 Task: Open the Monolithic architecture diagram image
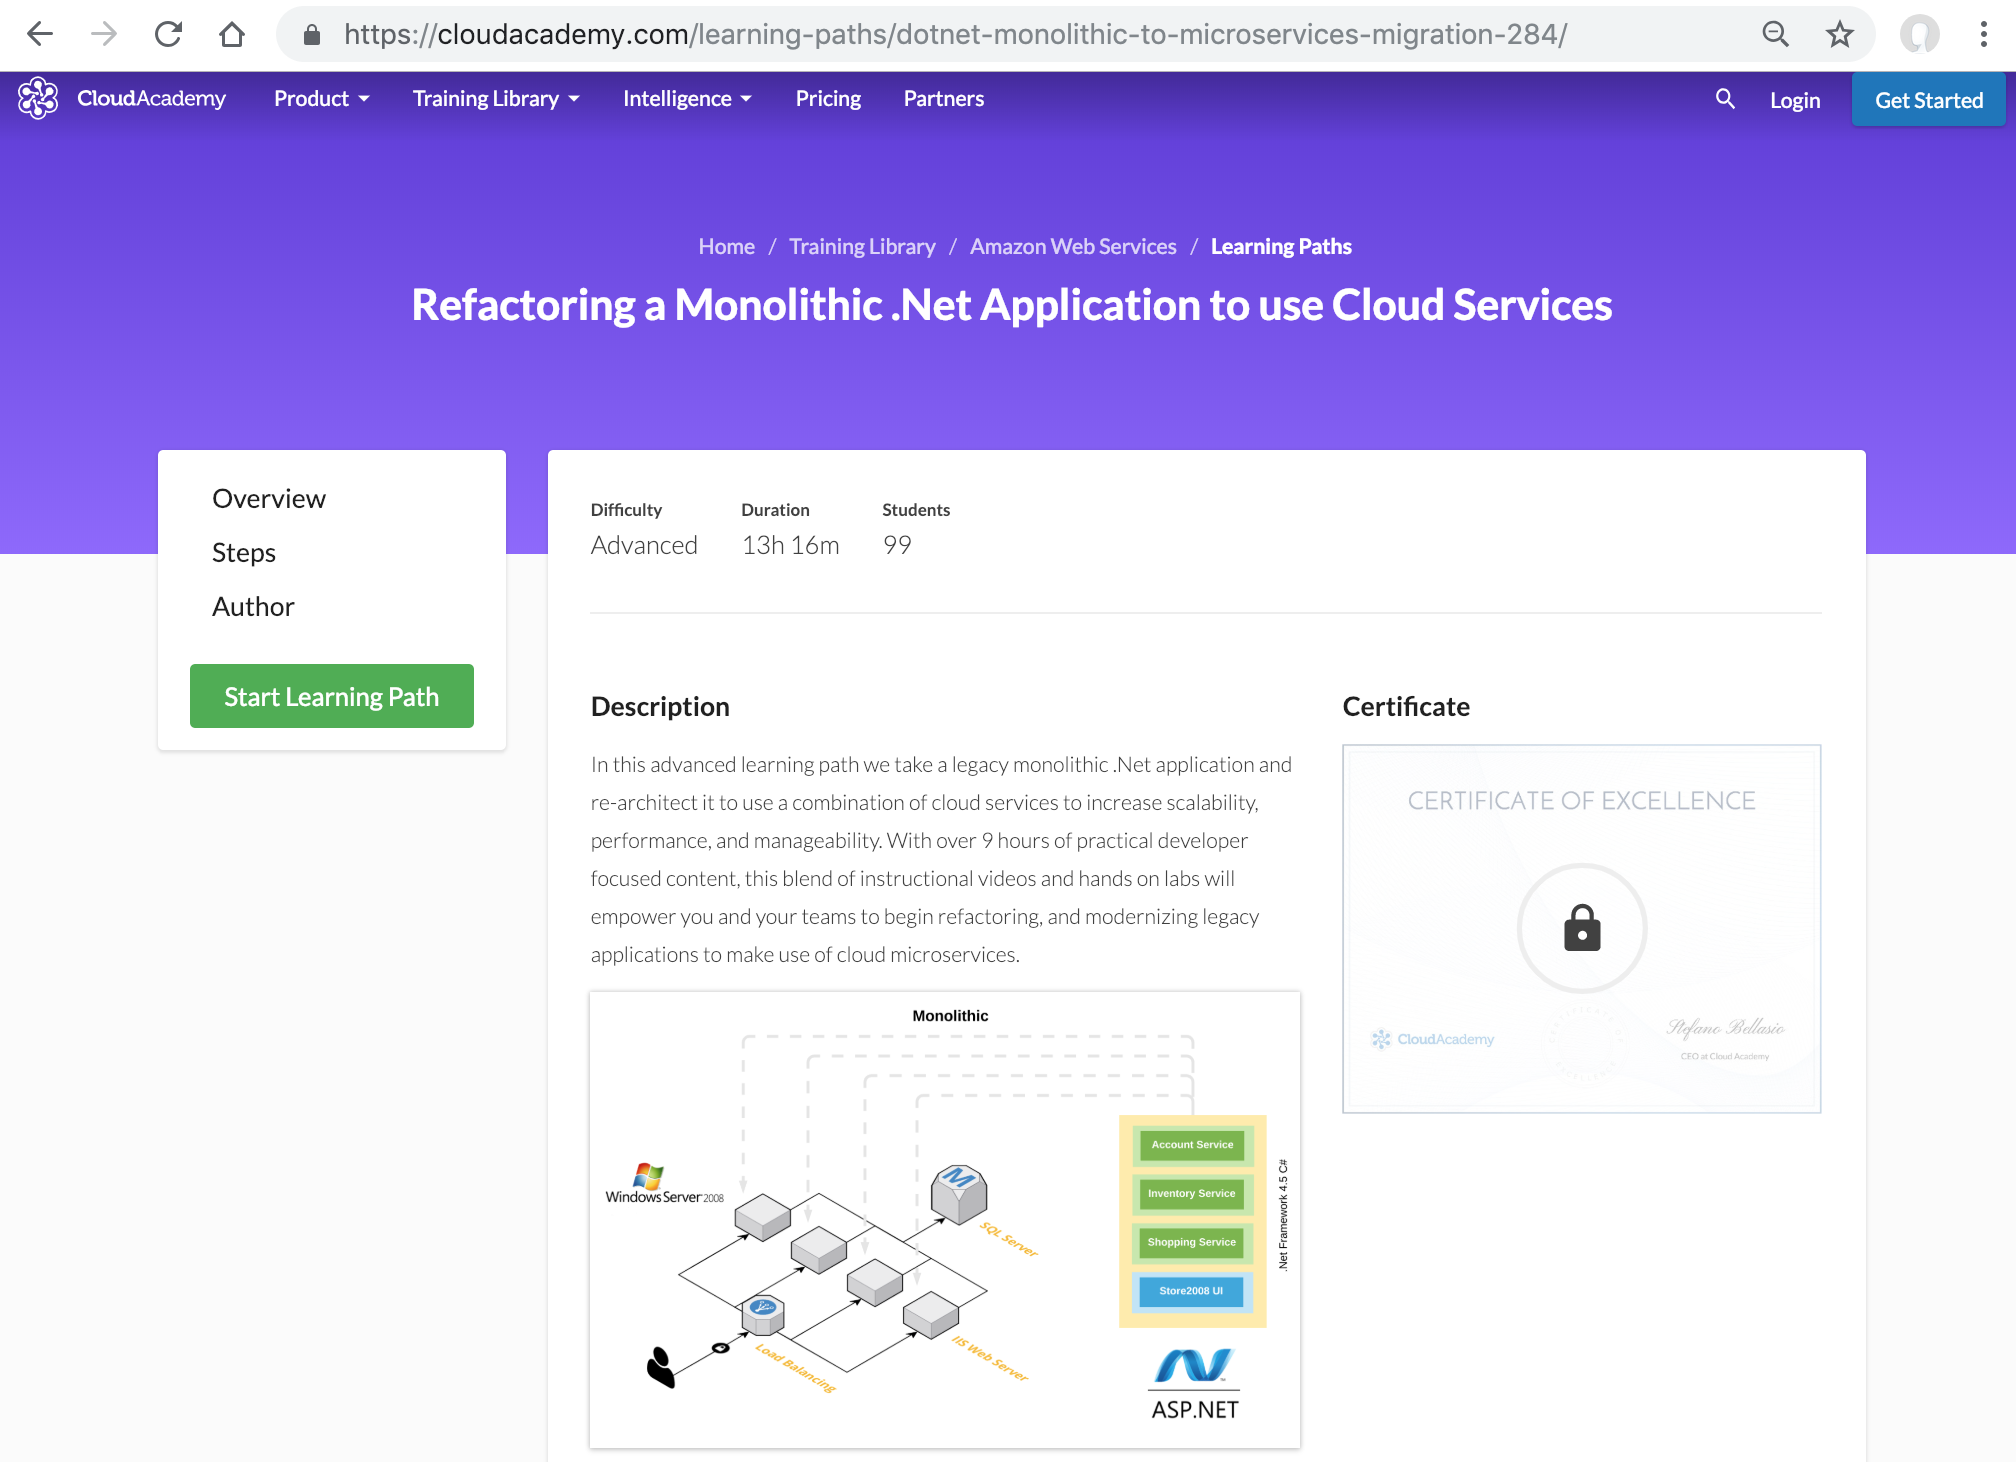coord(944,1219)
